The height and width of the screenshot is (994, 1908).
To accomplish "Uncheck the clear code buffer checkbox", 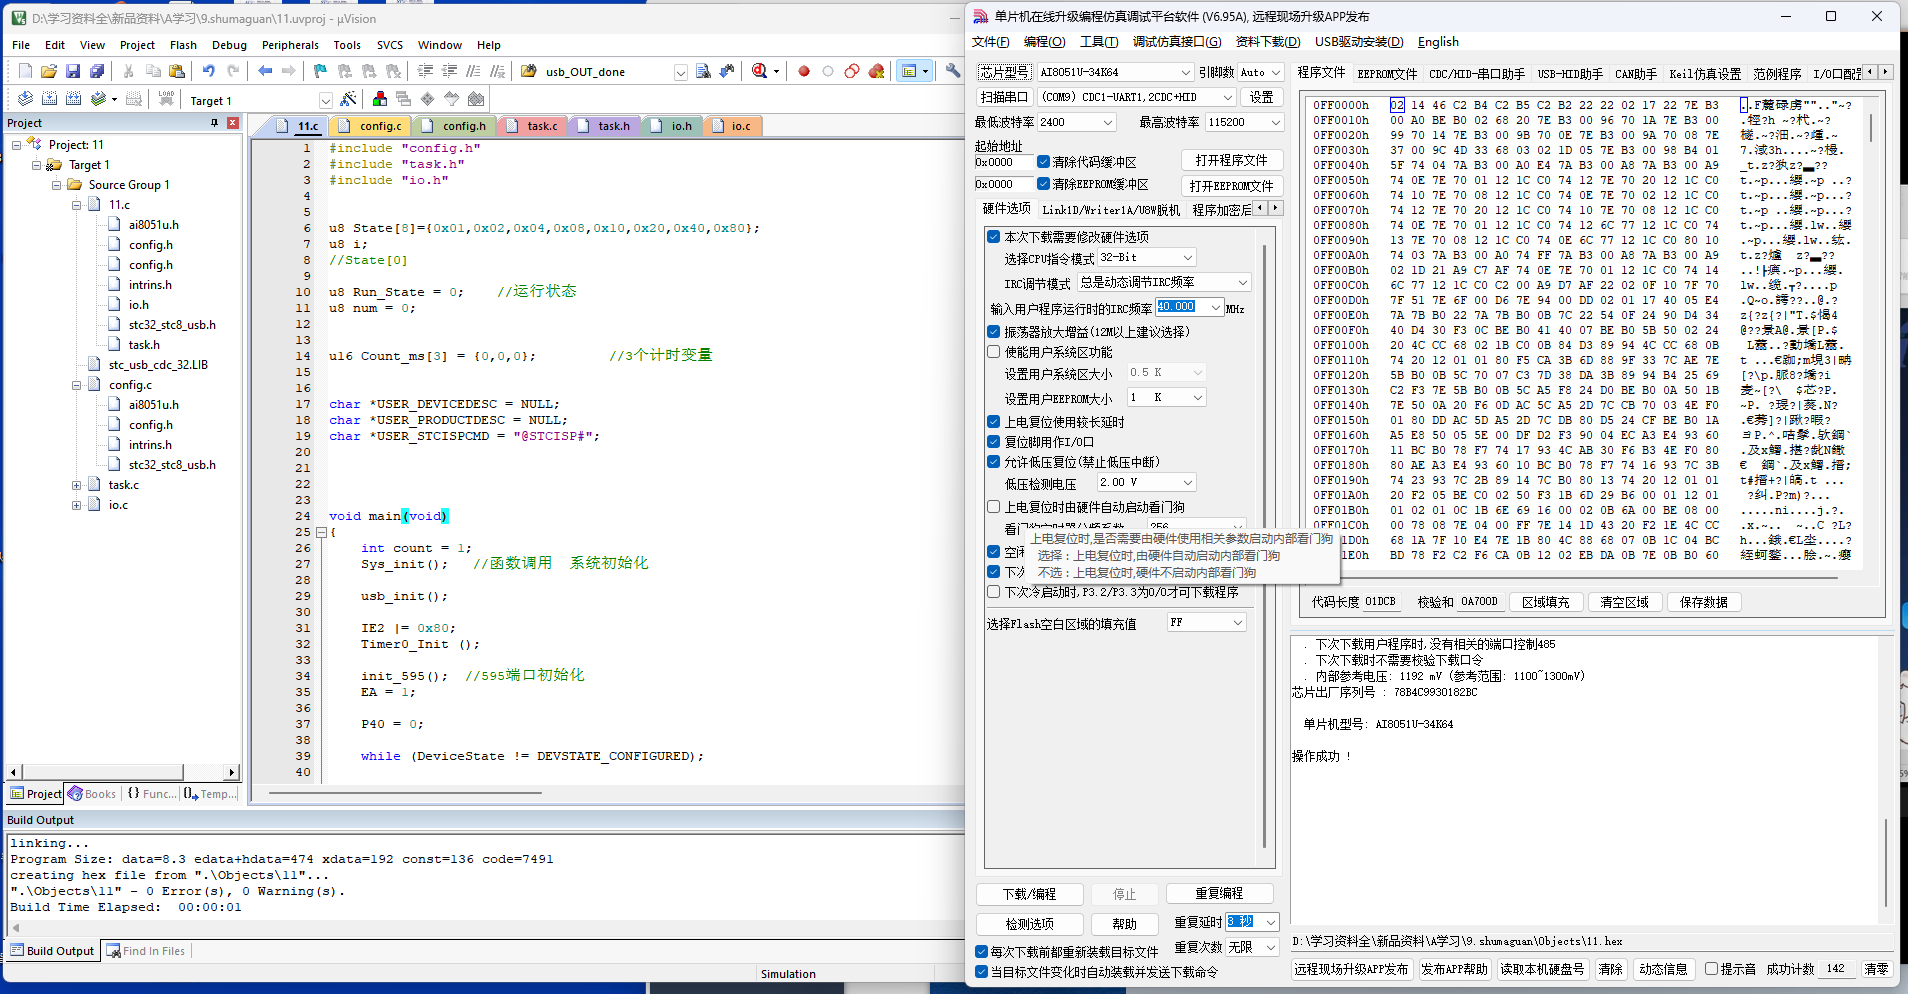I will (1043, 162).
